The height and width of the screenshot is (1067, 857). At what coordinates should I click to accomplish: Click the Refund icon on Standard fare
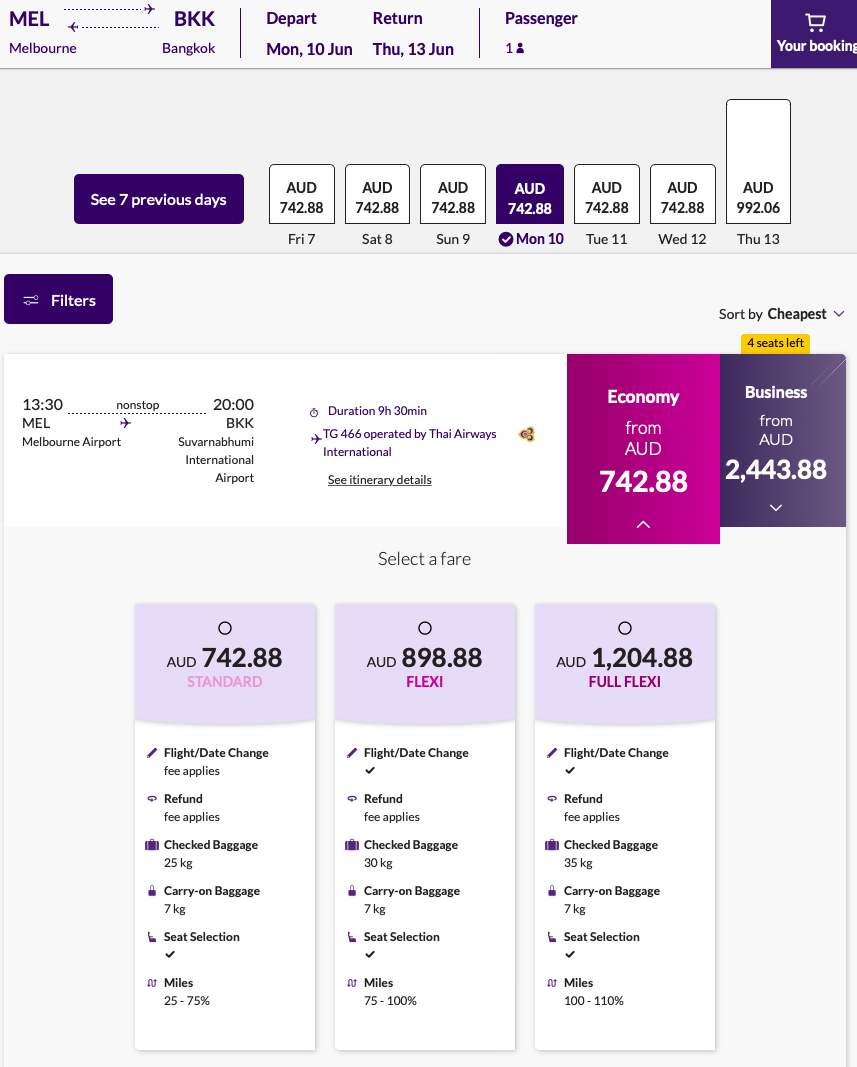coord(150,799)
